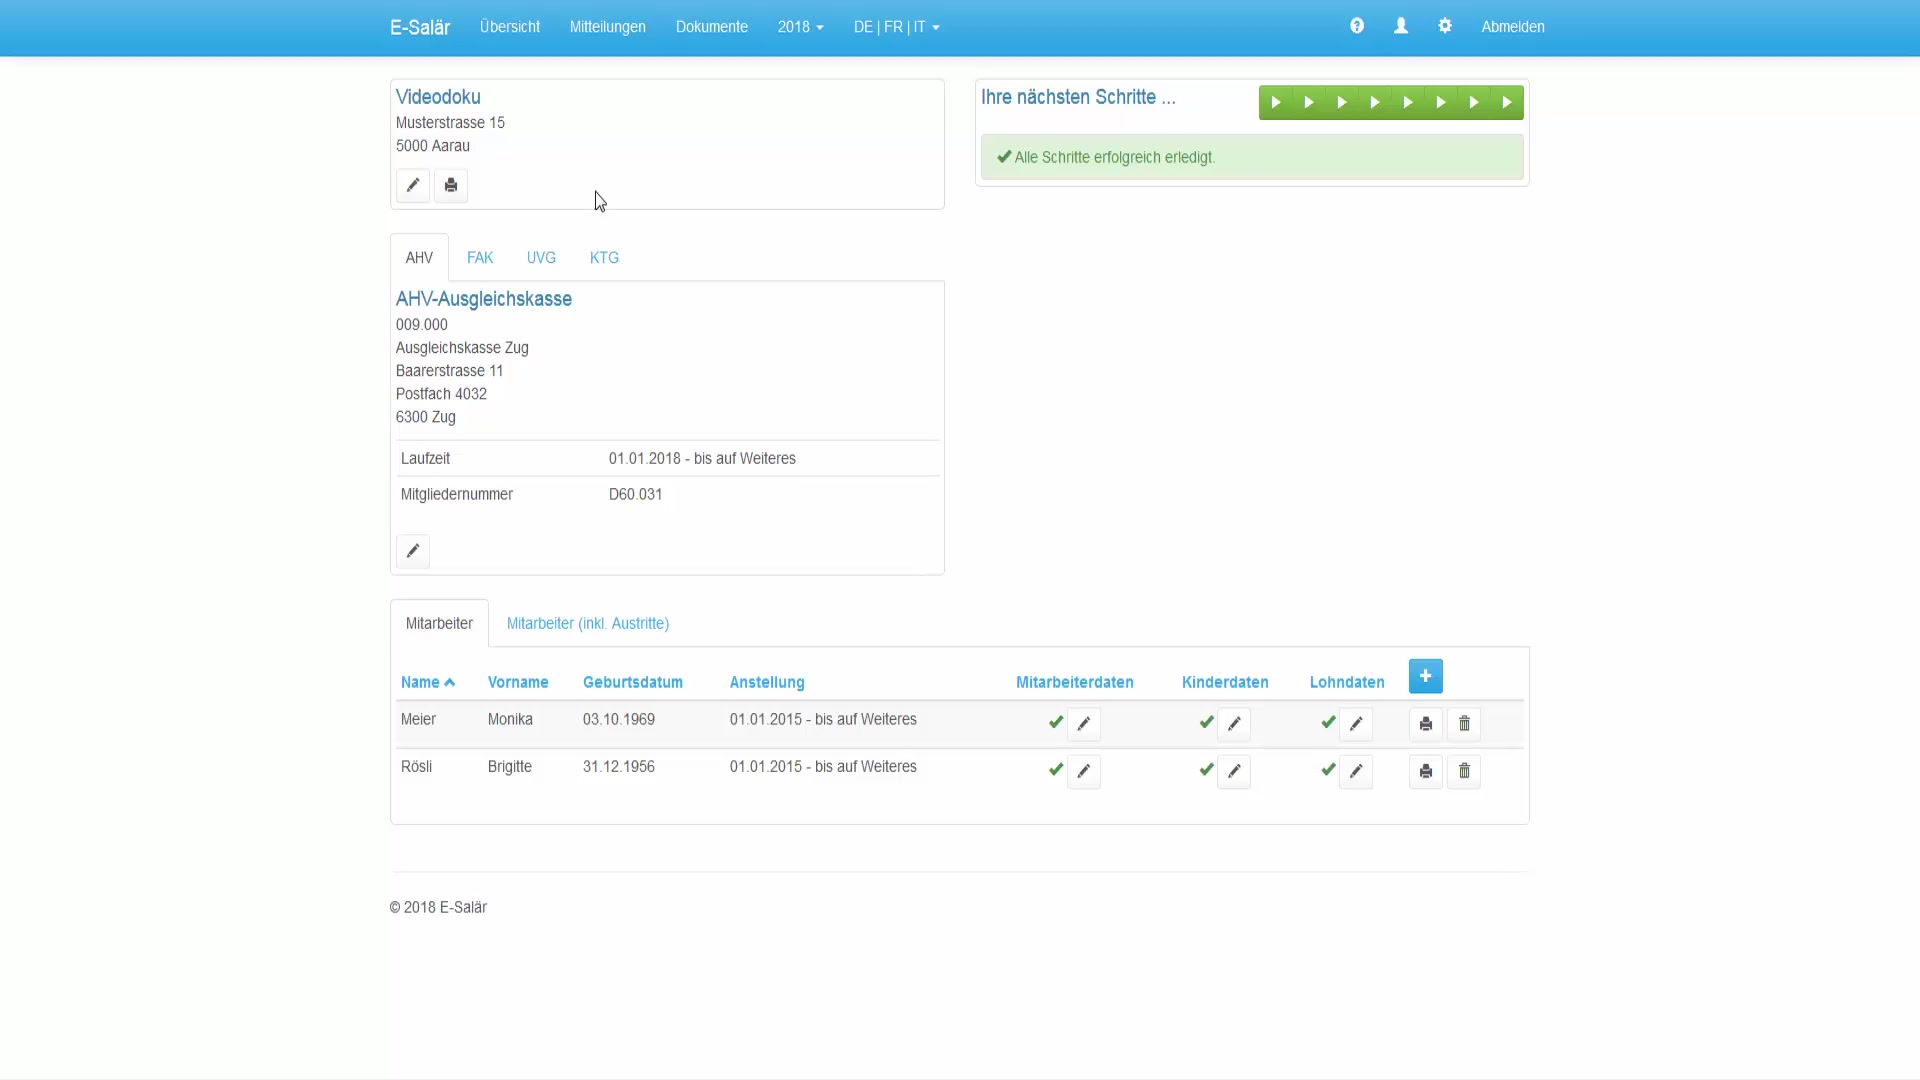This screenshot has width=1920, height=1080.
Task: Add a new employee with plus button
Action: (1425, 676)
